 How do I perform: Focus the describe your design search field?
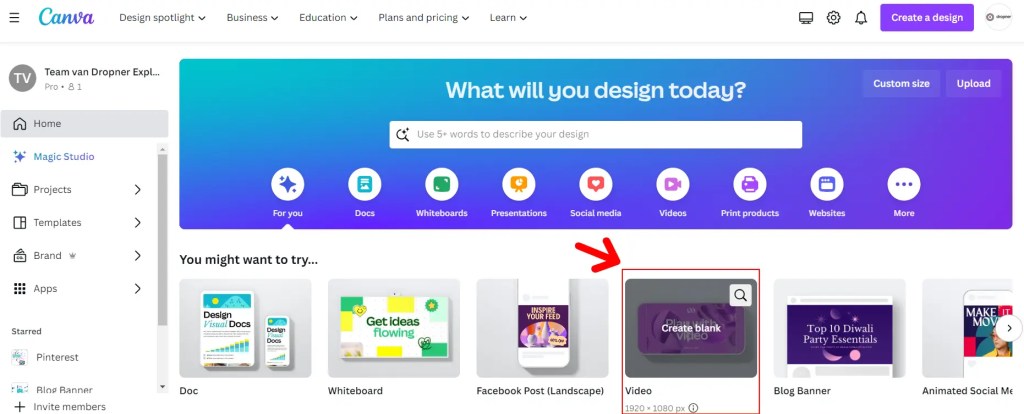pos(596,135)
